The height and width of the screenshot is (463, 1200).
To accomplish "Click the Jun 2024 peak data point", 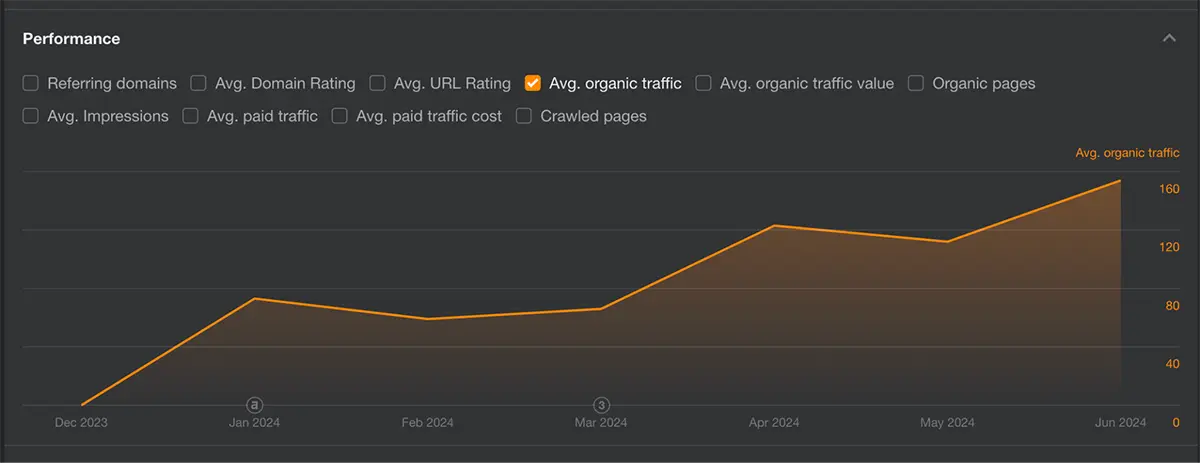I will coord(1120,181).
